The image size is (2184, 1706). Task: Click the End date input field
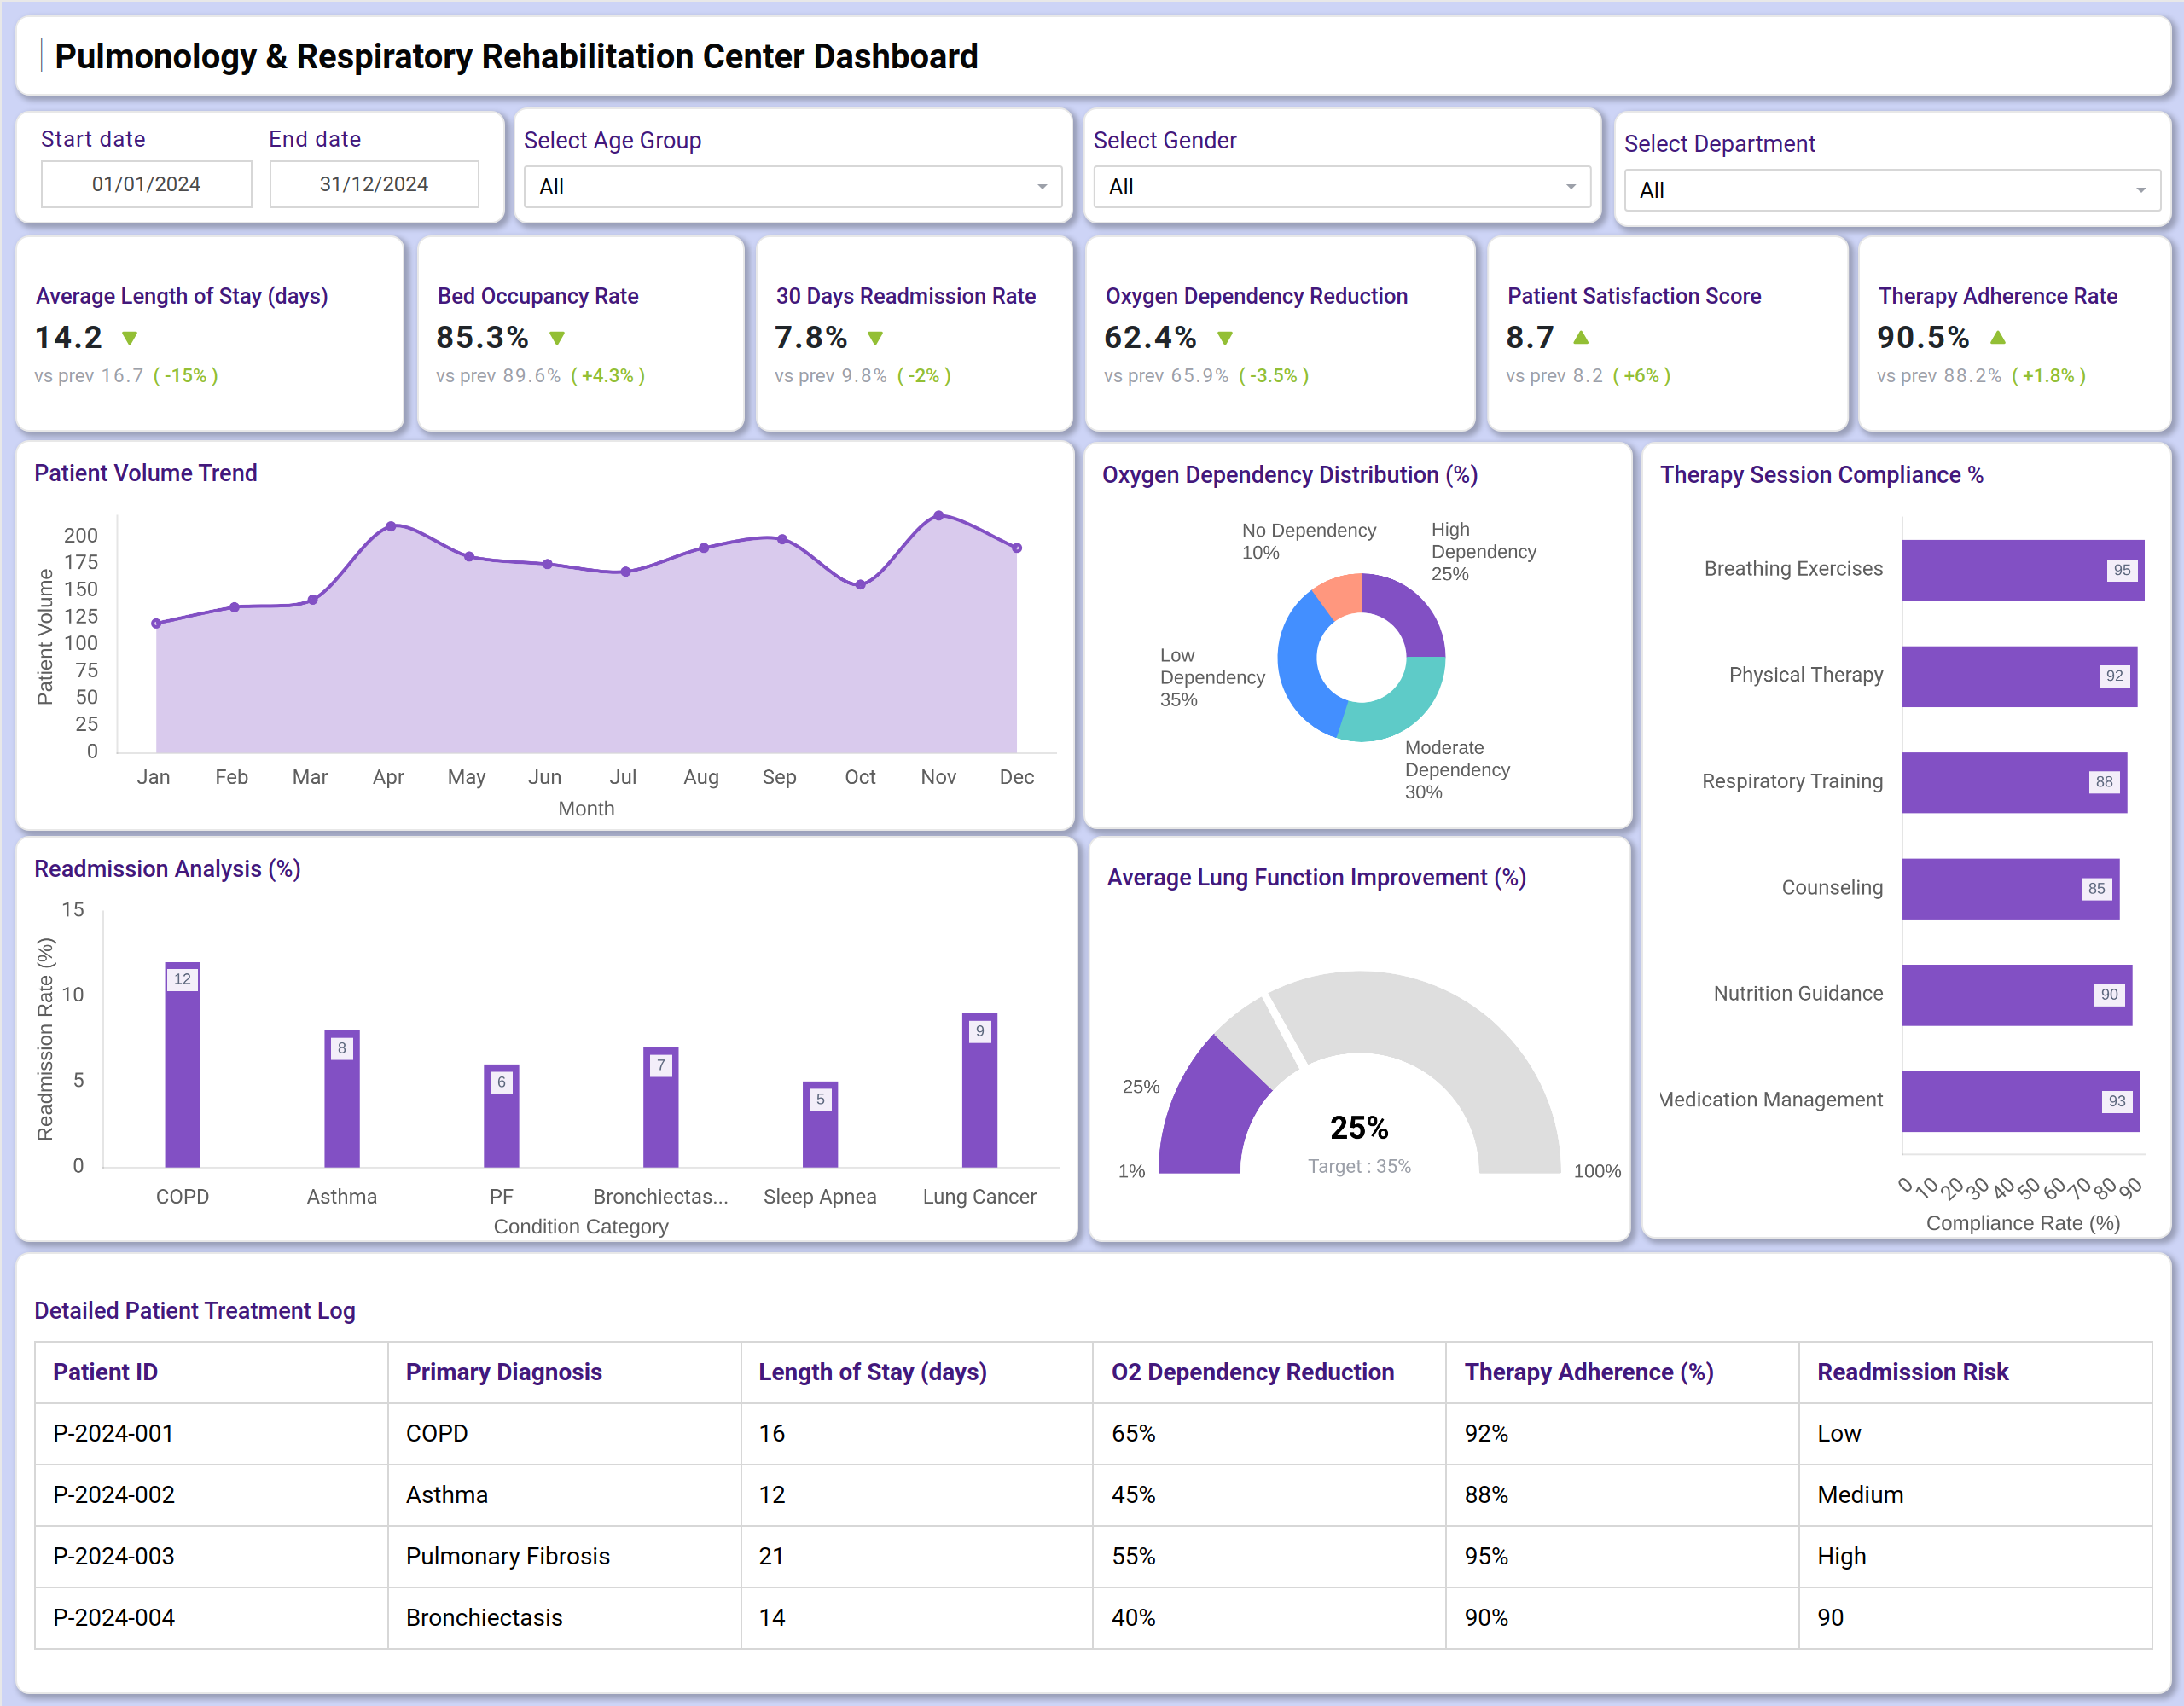coord(374,184)
